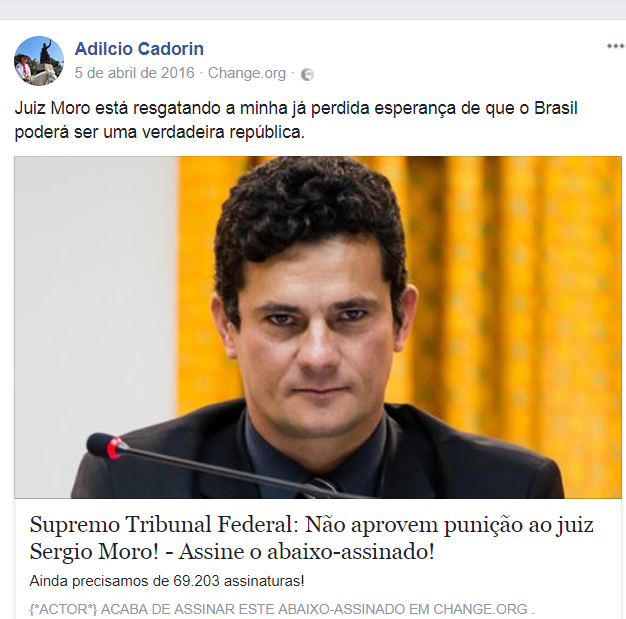Click the word 'Brasil' in post text
Screen dimensions: 626x619
556,109
